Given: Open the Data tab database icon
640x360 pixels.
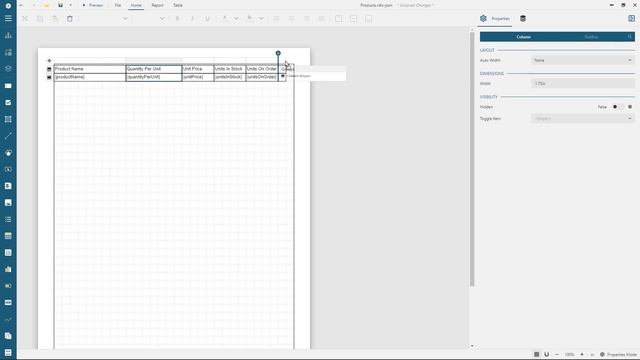Looking at the screenshot, I should [x=523, y=18].
